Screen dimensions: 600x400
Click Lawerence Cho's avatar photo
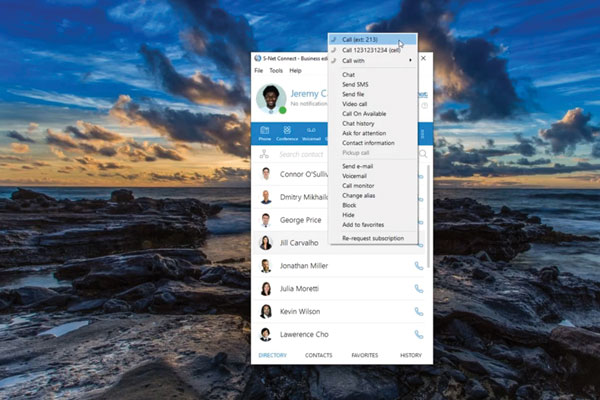[x=266, y=335]
